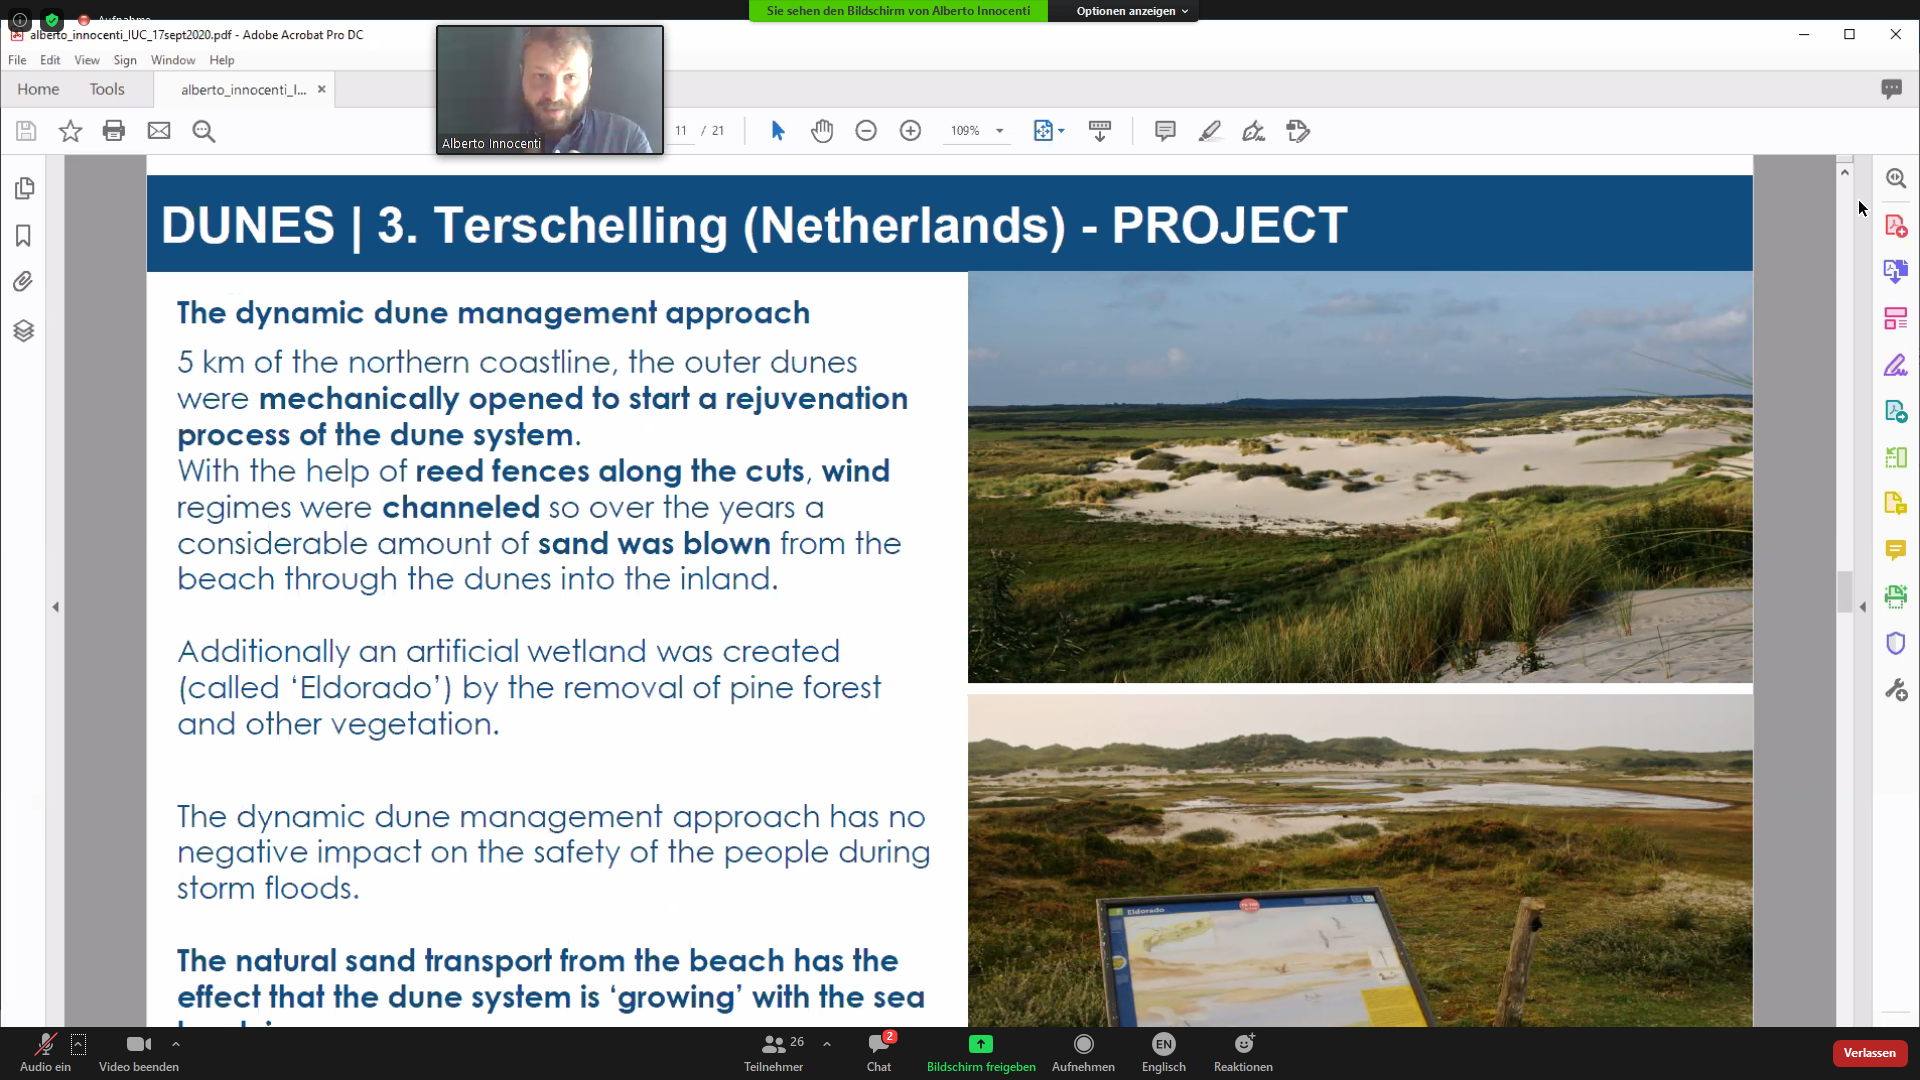Open the Highlight text pen tool
This screenshot has width=1920, height=1080.
1209,131
